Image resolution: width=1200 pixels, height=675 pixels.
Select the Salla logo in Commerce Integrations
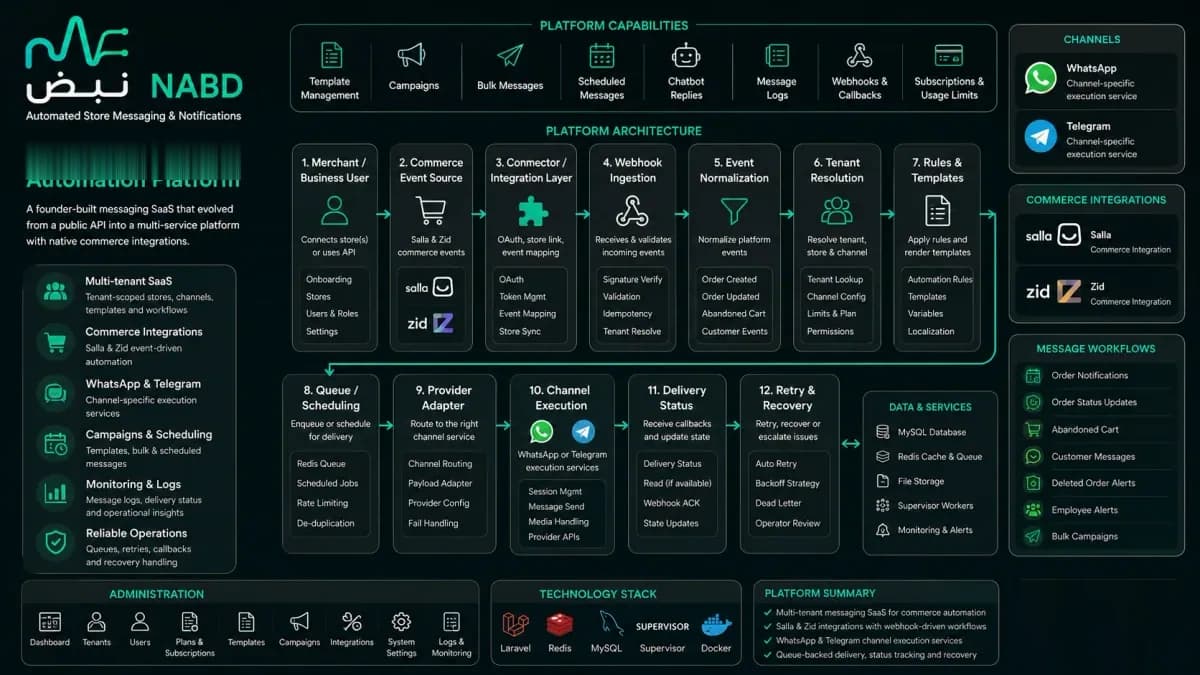click(1053, 237)
